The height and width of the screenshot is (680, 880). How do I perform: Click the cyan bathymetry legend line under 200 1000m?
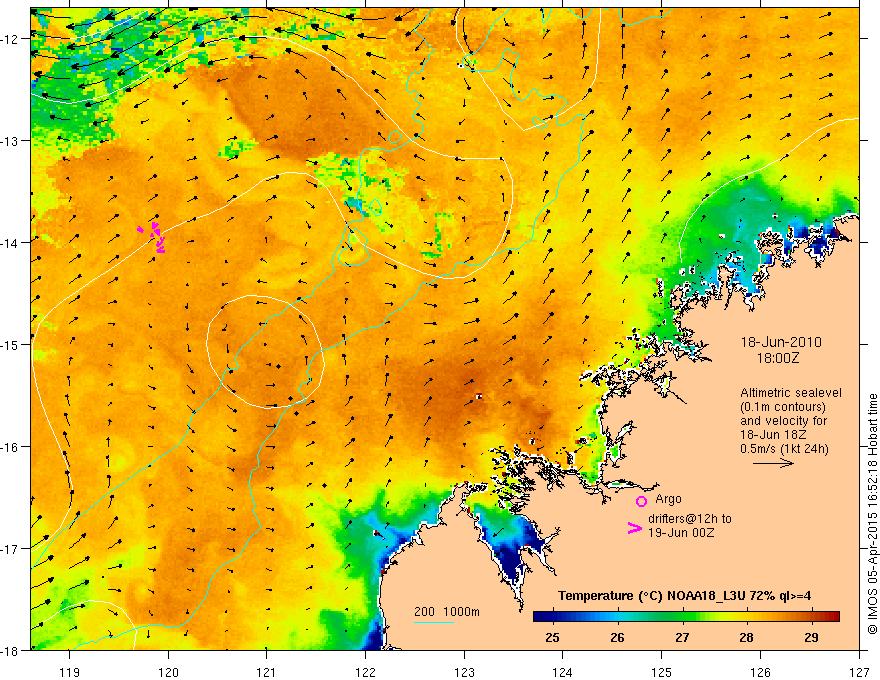pos(434,622)
